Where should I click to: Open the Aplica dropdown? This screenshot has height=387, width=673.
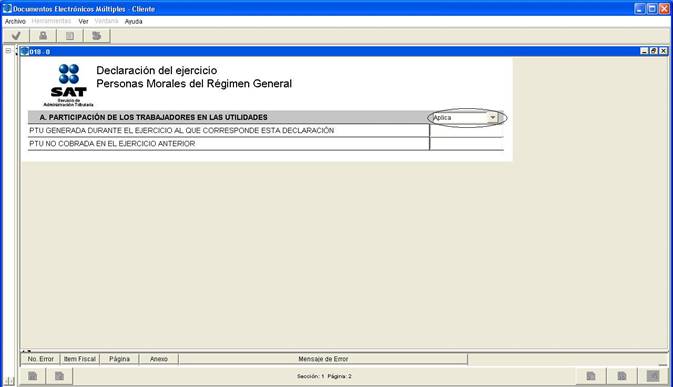click(x=492, y=118)
